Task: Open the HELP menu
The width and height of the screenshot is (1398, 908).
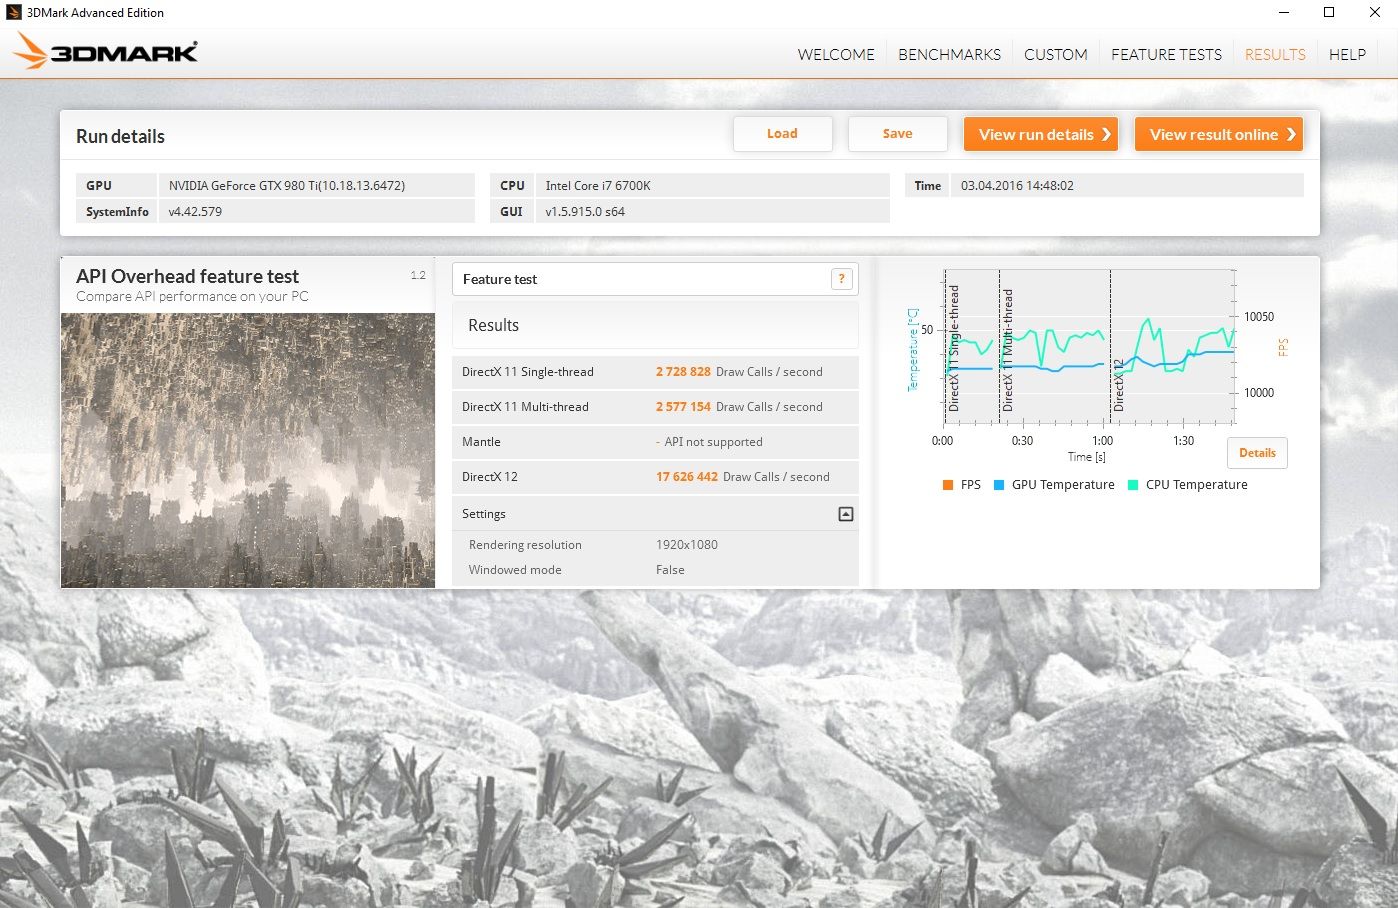Action: point(1347,54)
